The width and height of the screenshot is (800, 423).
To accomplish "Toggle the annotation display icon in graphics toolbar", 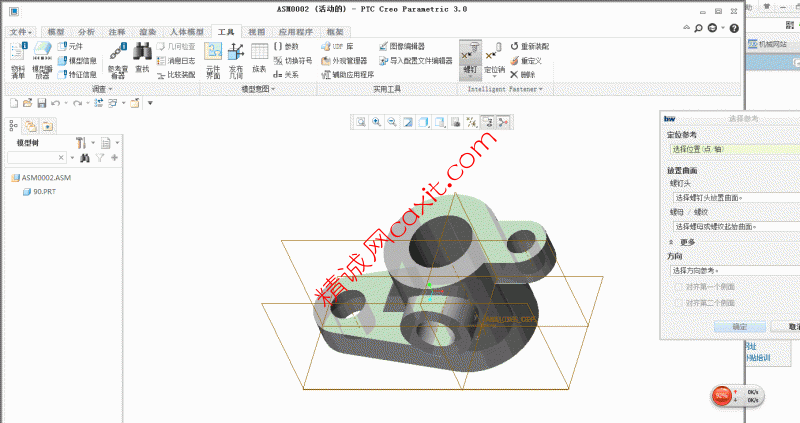I will tap(488, 122).
